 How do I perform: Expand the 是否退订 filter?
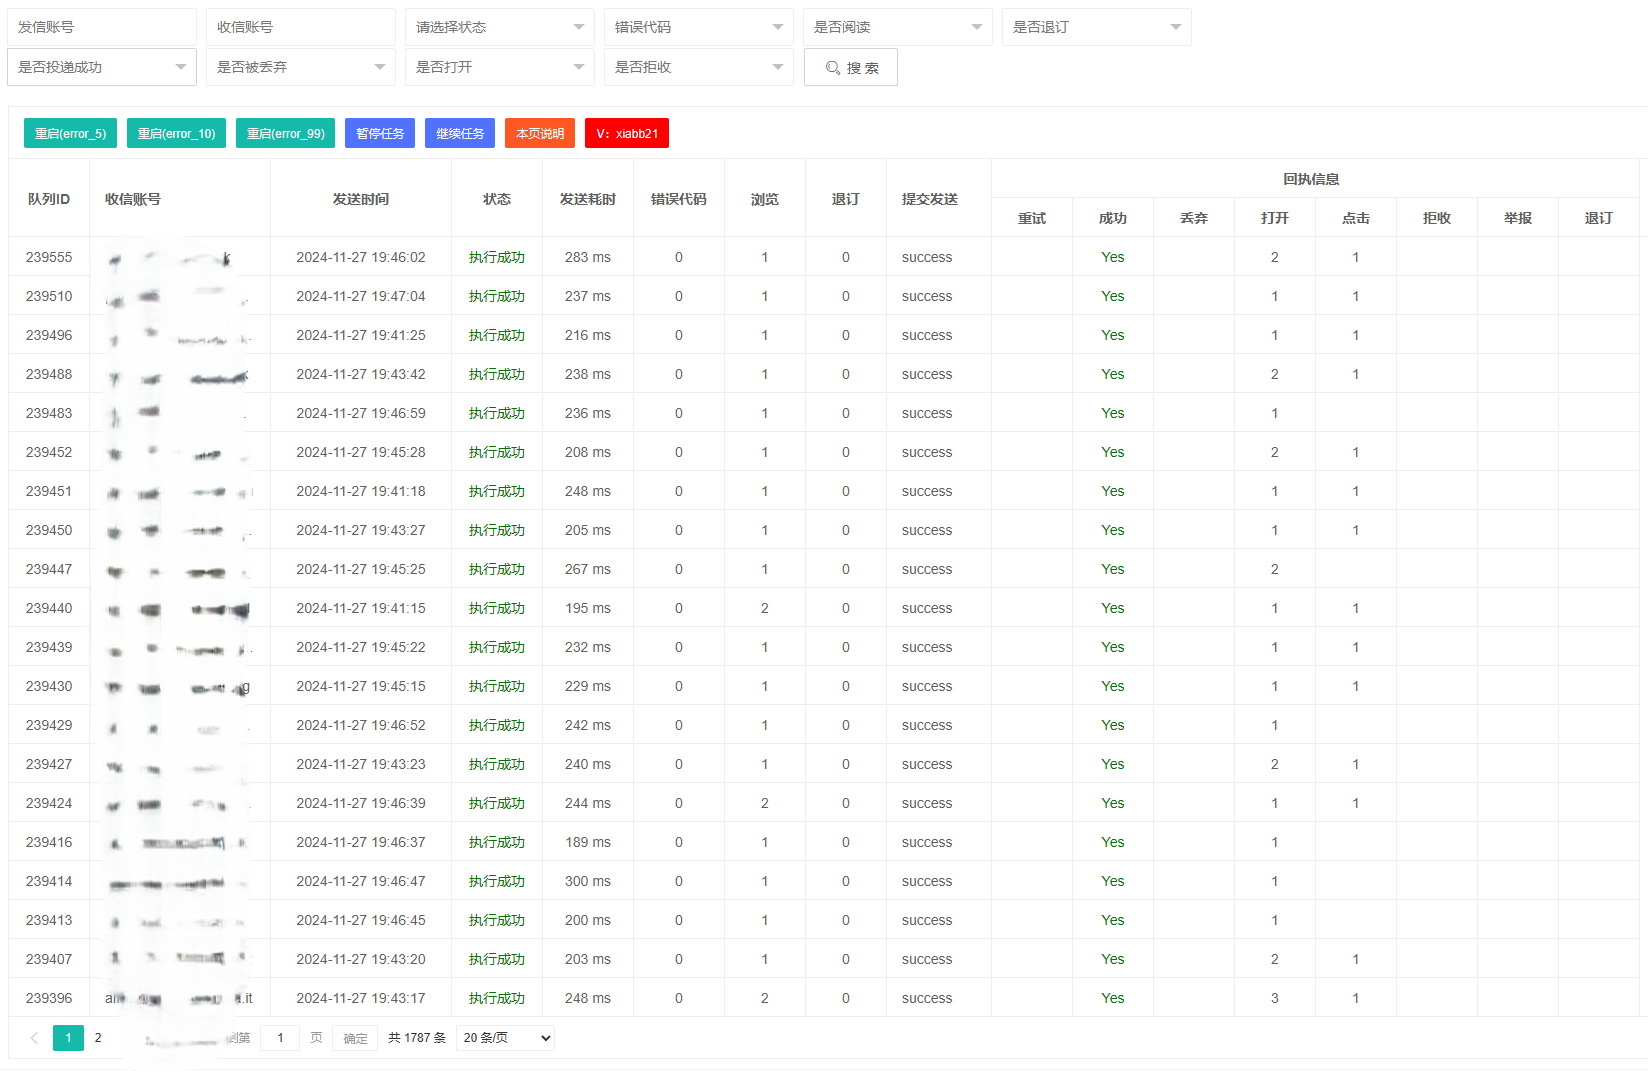(x=1097, y=27)
